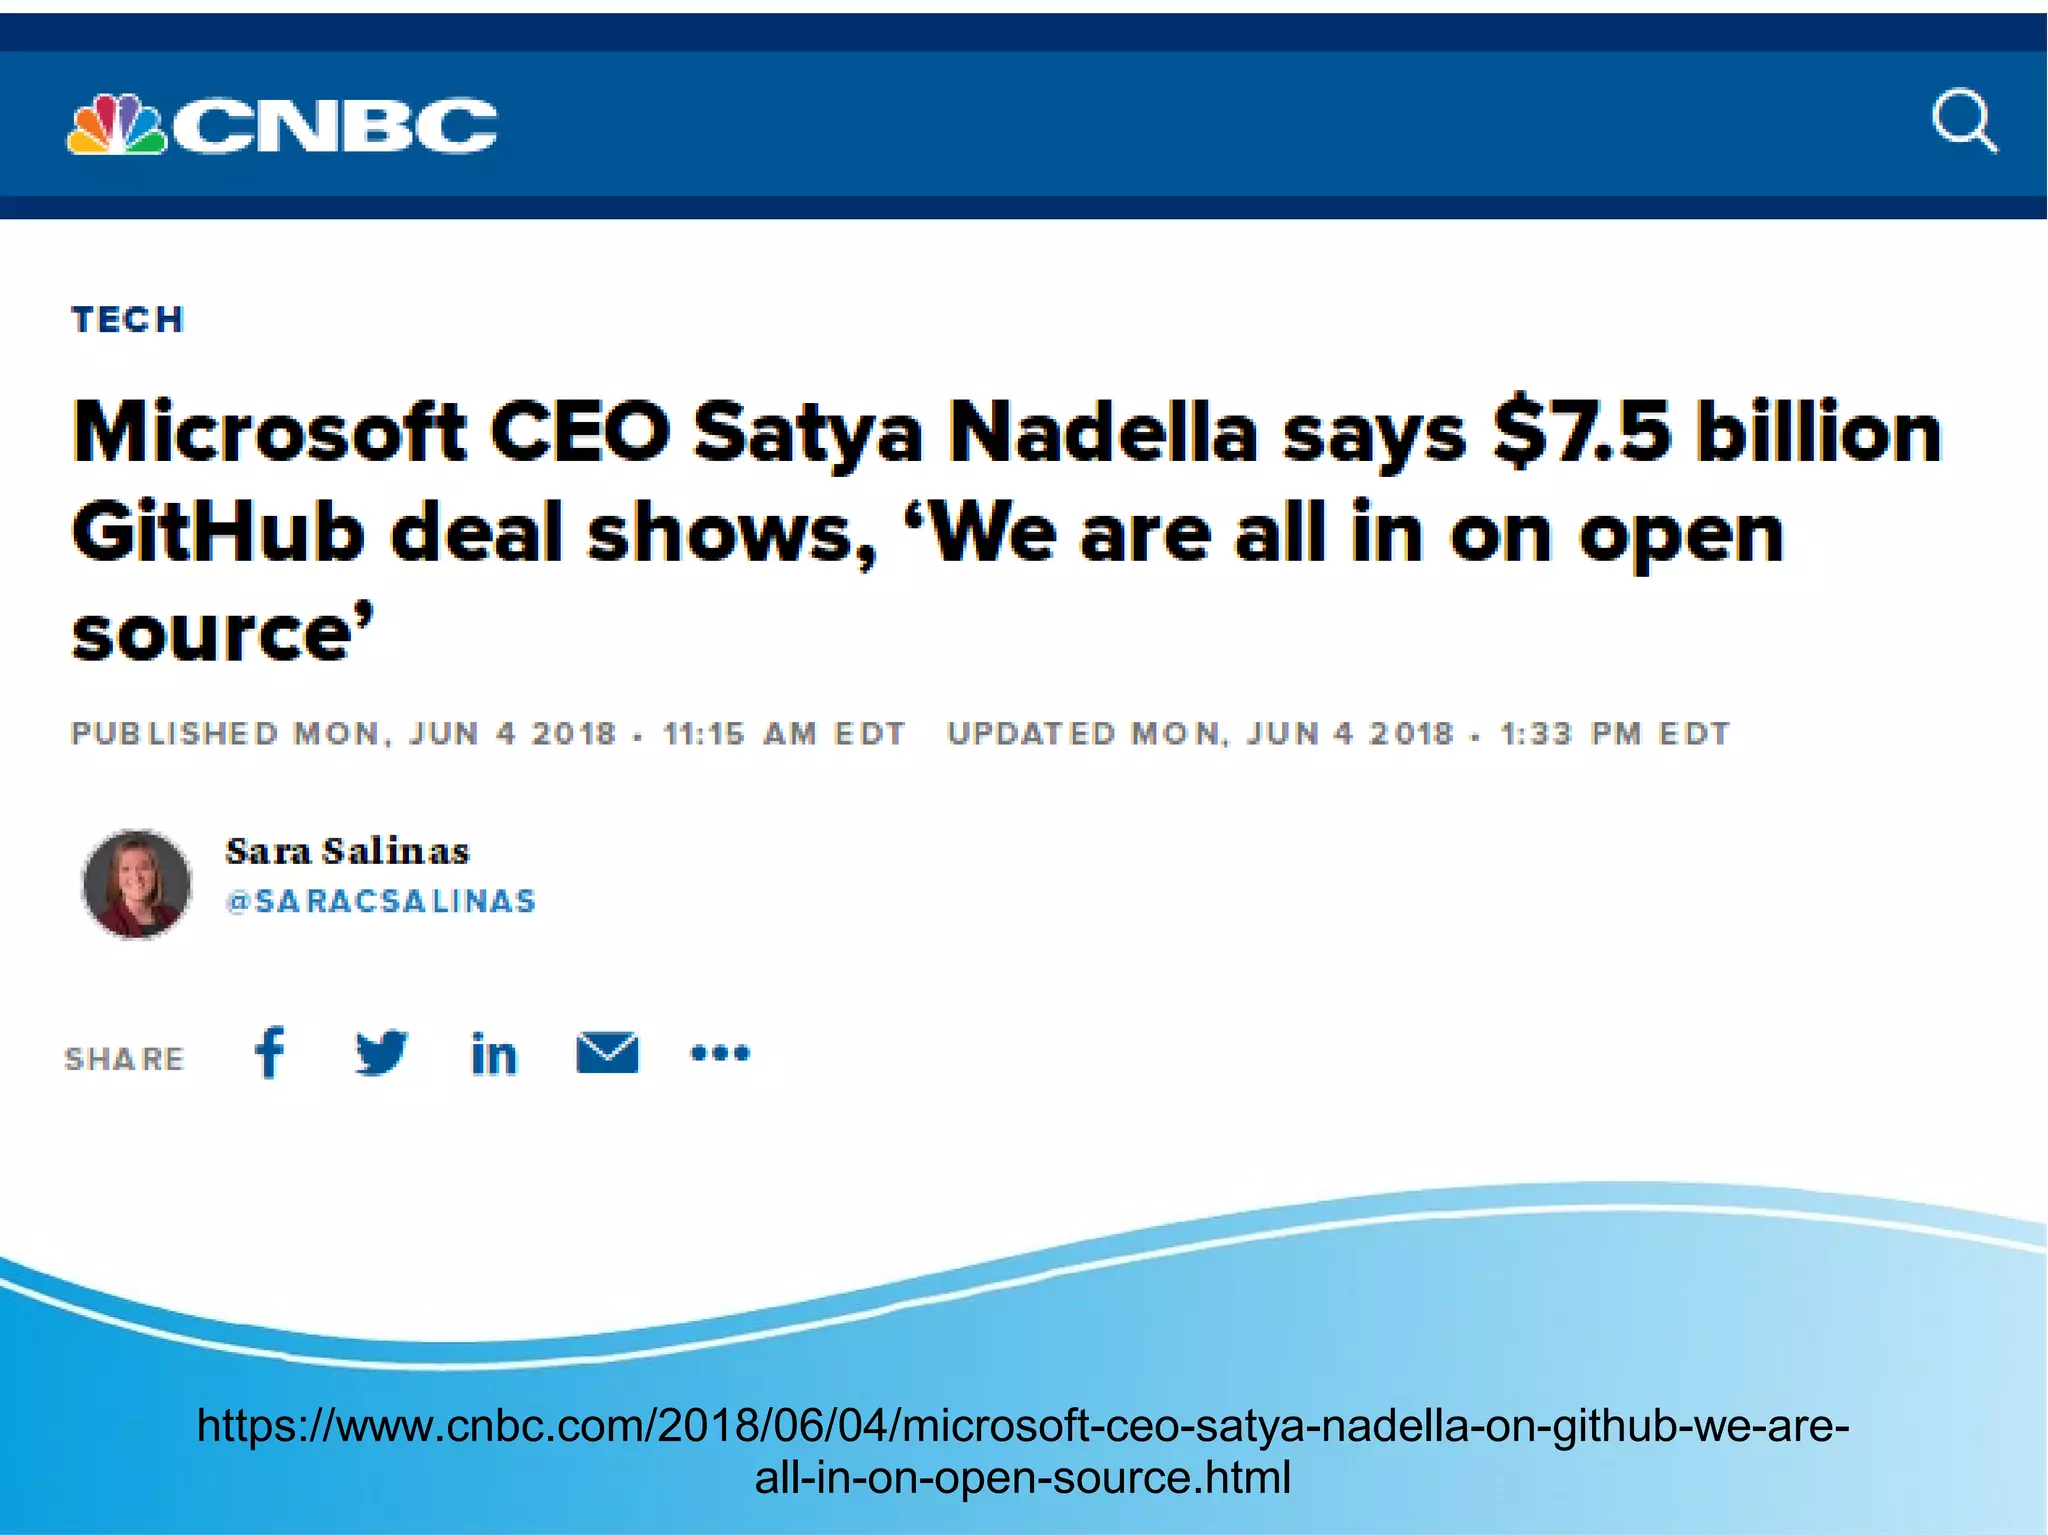2048x1535 pixels.
Task: Share the article on Facebook
Action: tap(270, 1052)
